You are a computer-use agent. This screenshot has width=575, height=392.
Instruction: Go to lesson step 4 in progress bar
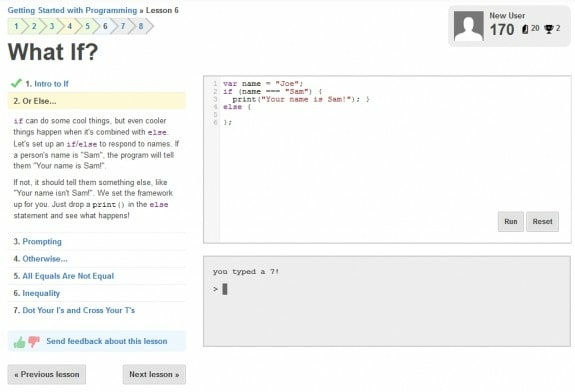pyautogui.click(x=69, y=26)
